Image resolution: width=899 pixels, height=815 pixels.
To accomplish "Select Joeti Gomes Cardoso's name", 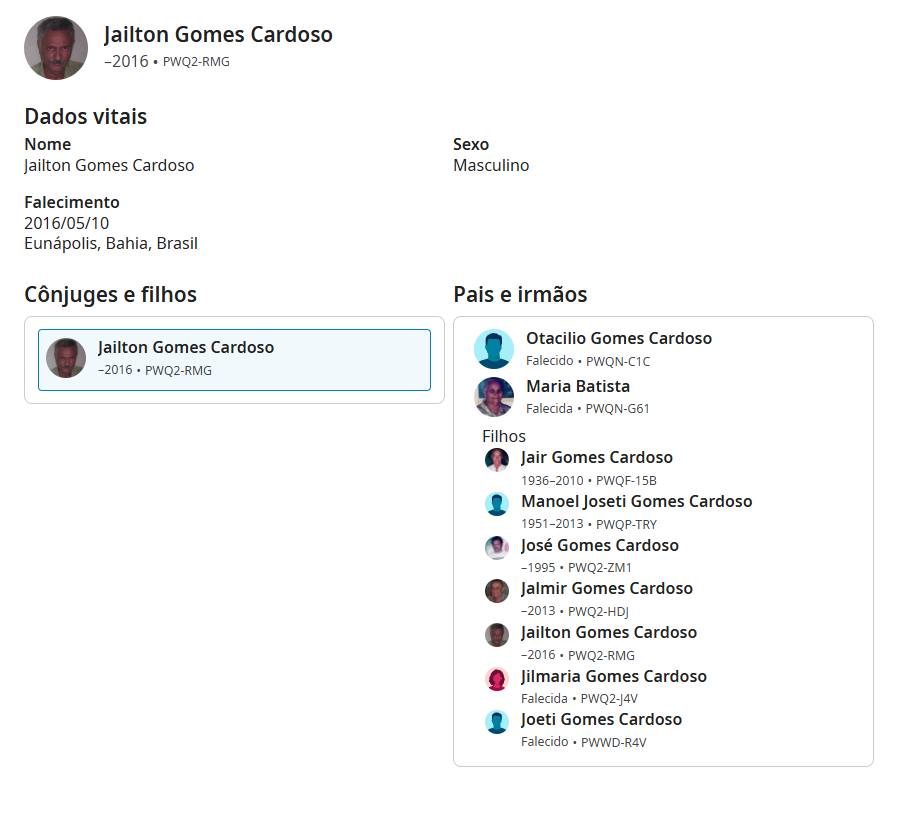I will coord(601,719).
